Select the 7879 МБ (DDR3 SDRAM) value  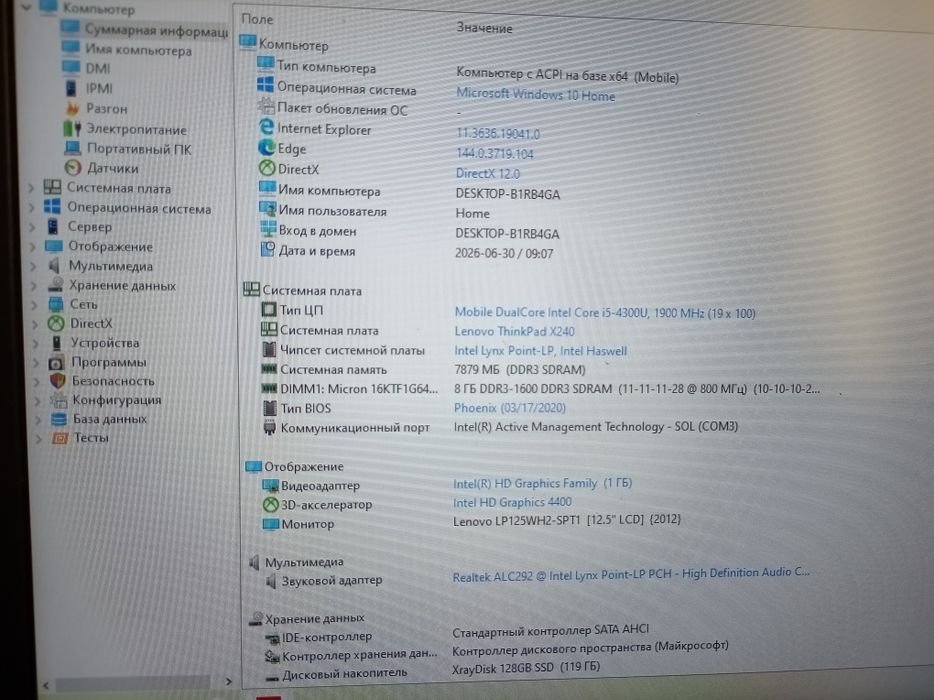pos(519,370)
